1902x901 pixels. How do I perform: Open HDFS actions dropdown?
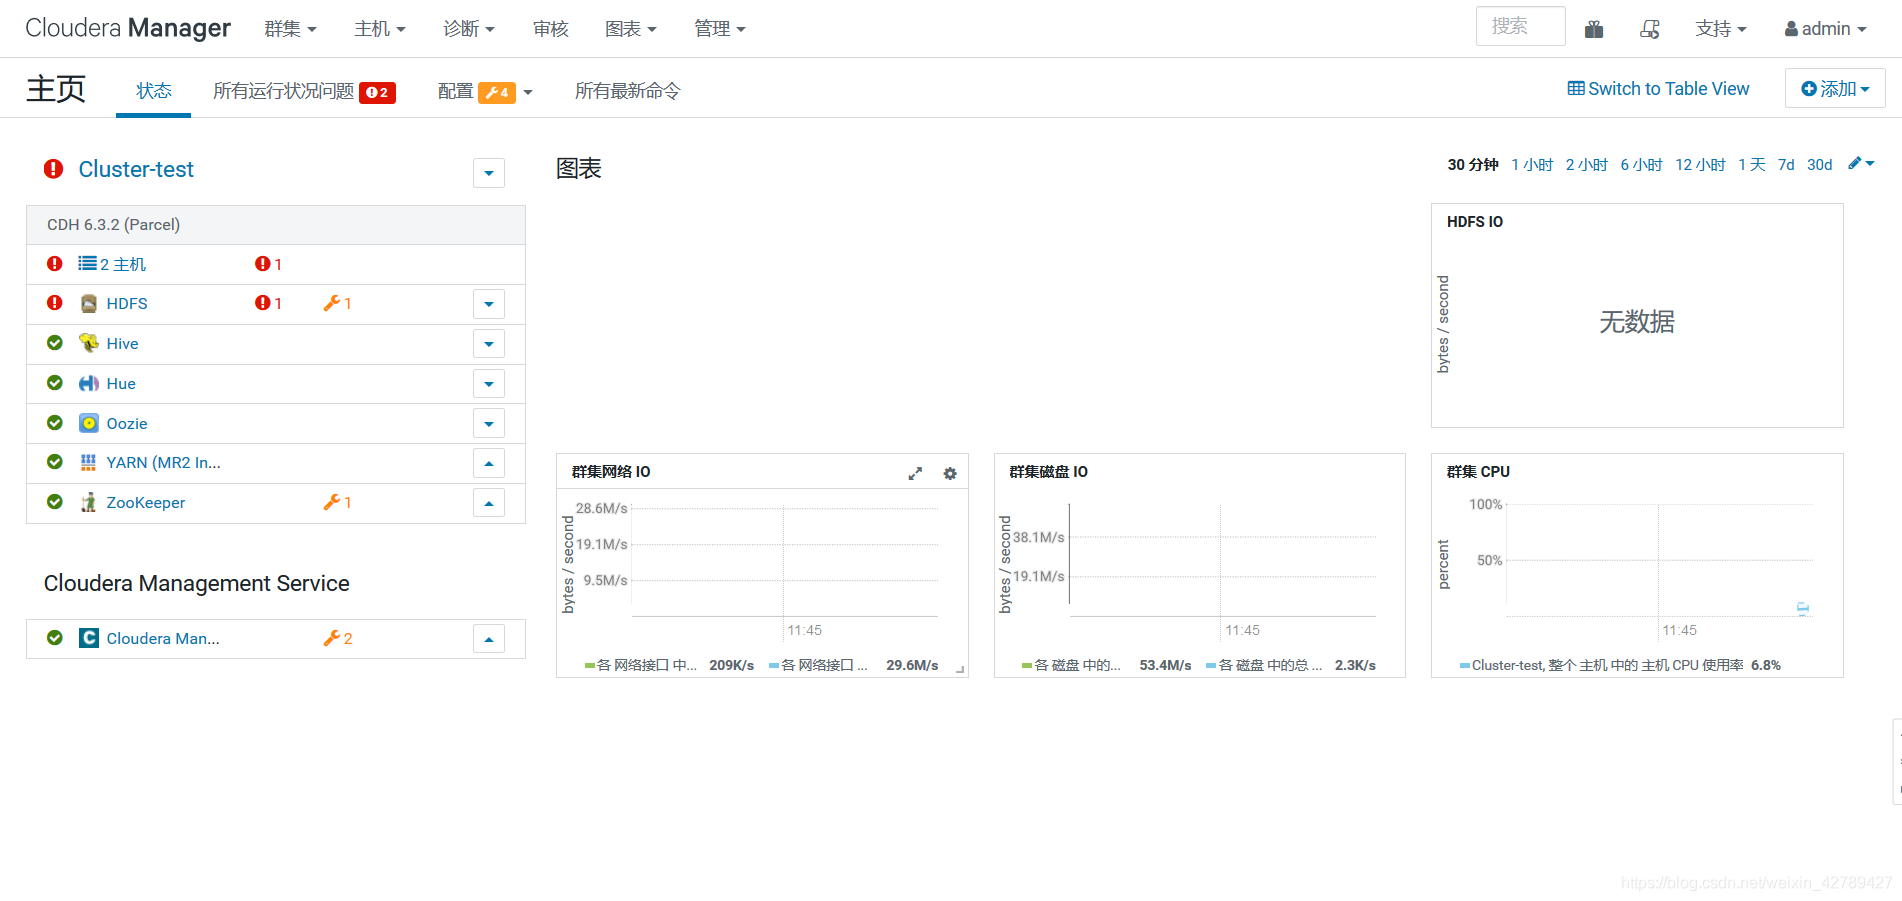489,304
